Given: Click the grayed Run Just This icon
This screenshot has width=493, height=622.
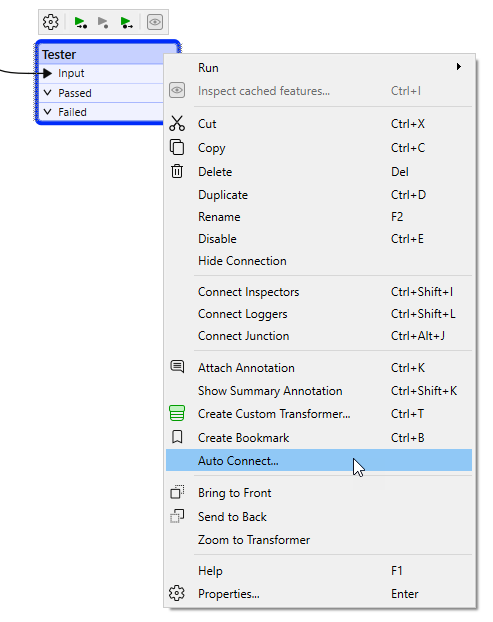Looking at the screenshot, I should pyautogui.click(x=103, y=22).
